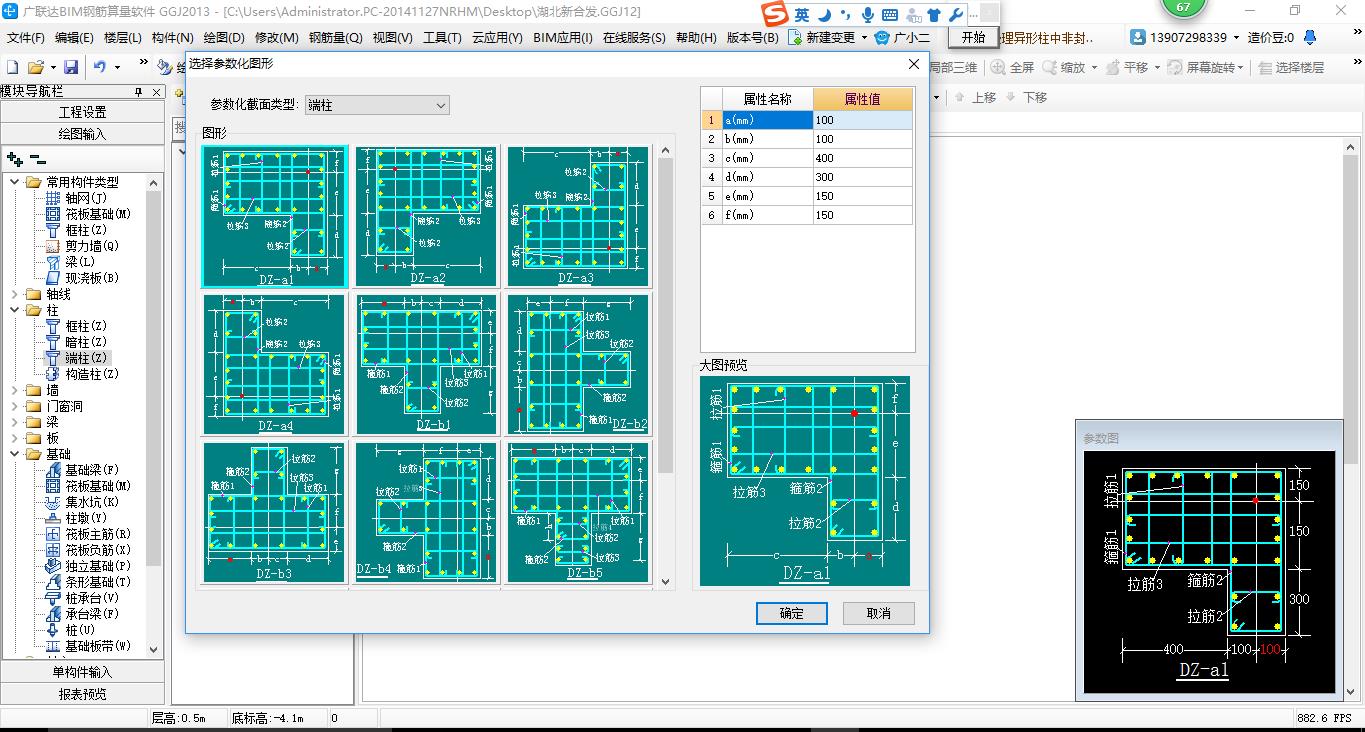Open the BIM应用(I) menu
The width and height of the screenshot is (1365, 732).
click(562, 38)
